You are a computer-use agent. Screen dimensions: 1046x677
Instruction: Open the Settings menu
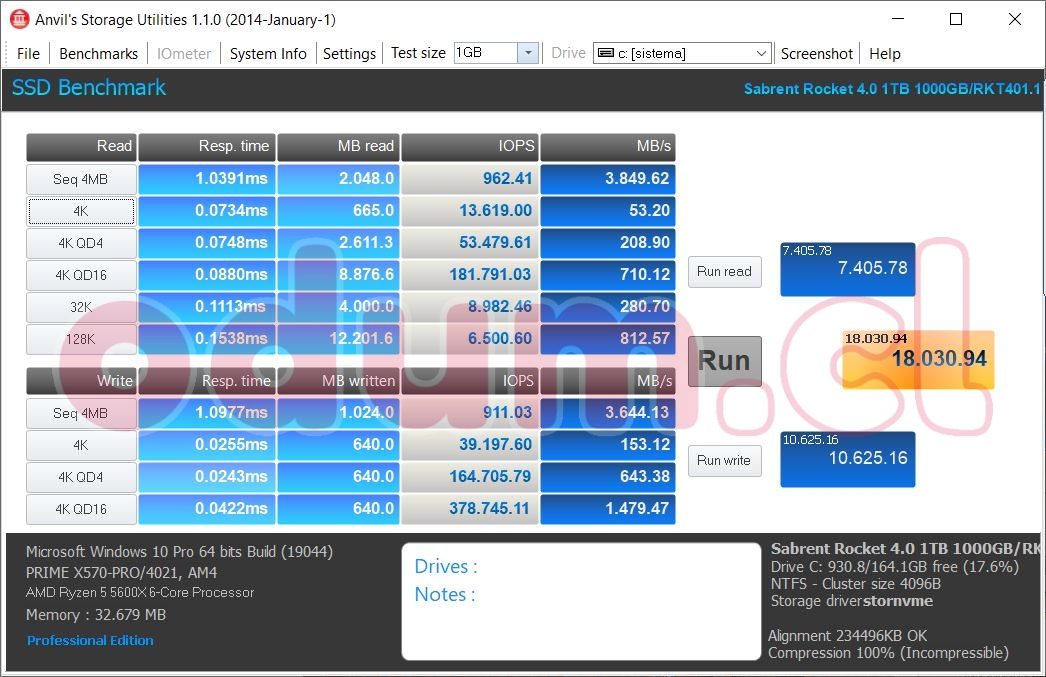click(349, 54)
